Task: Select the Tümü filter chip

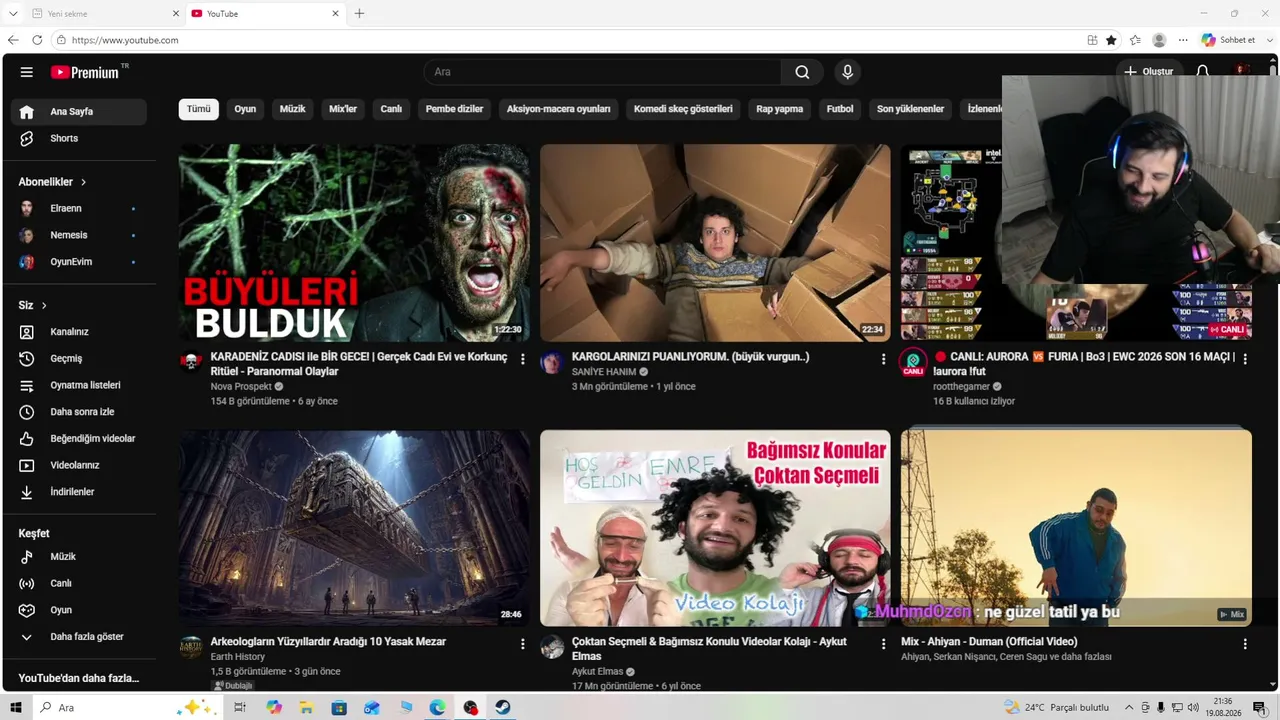Action: (x=199, y=109)
